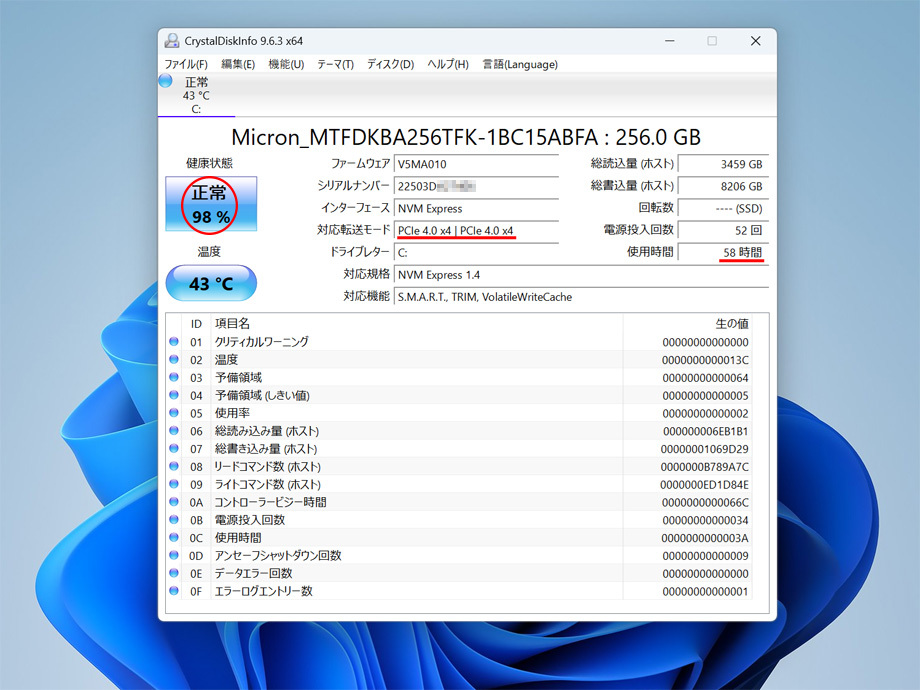Click the features field S.M.A.R.T., TRIM
Viewport: 920px width, 690px height.
click(581, 297)
